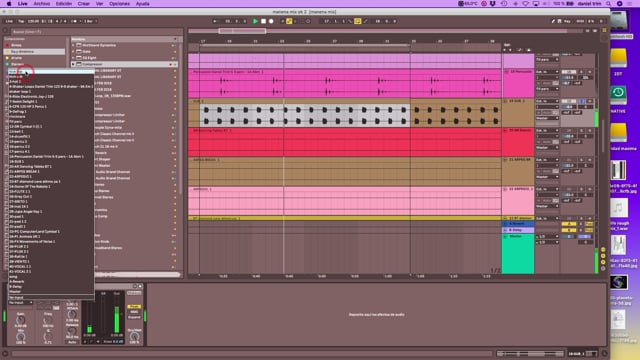Click the green Play transport button
This screenshot has height=360, width=640.
(x=256, y=21)
